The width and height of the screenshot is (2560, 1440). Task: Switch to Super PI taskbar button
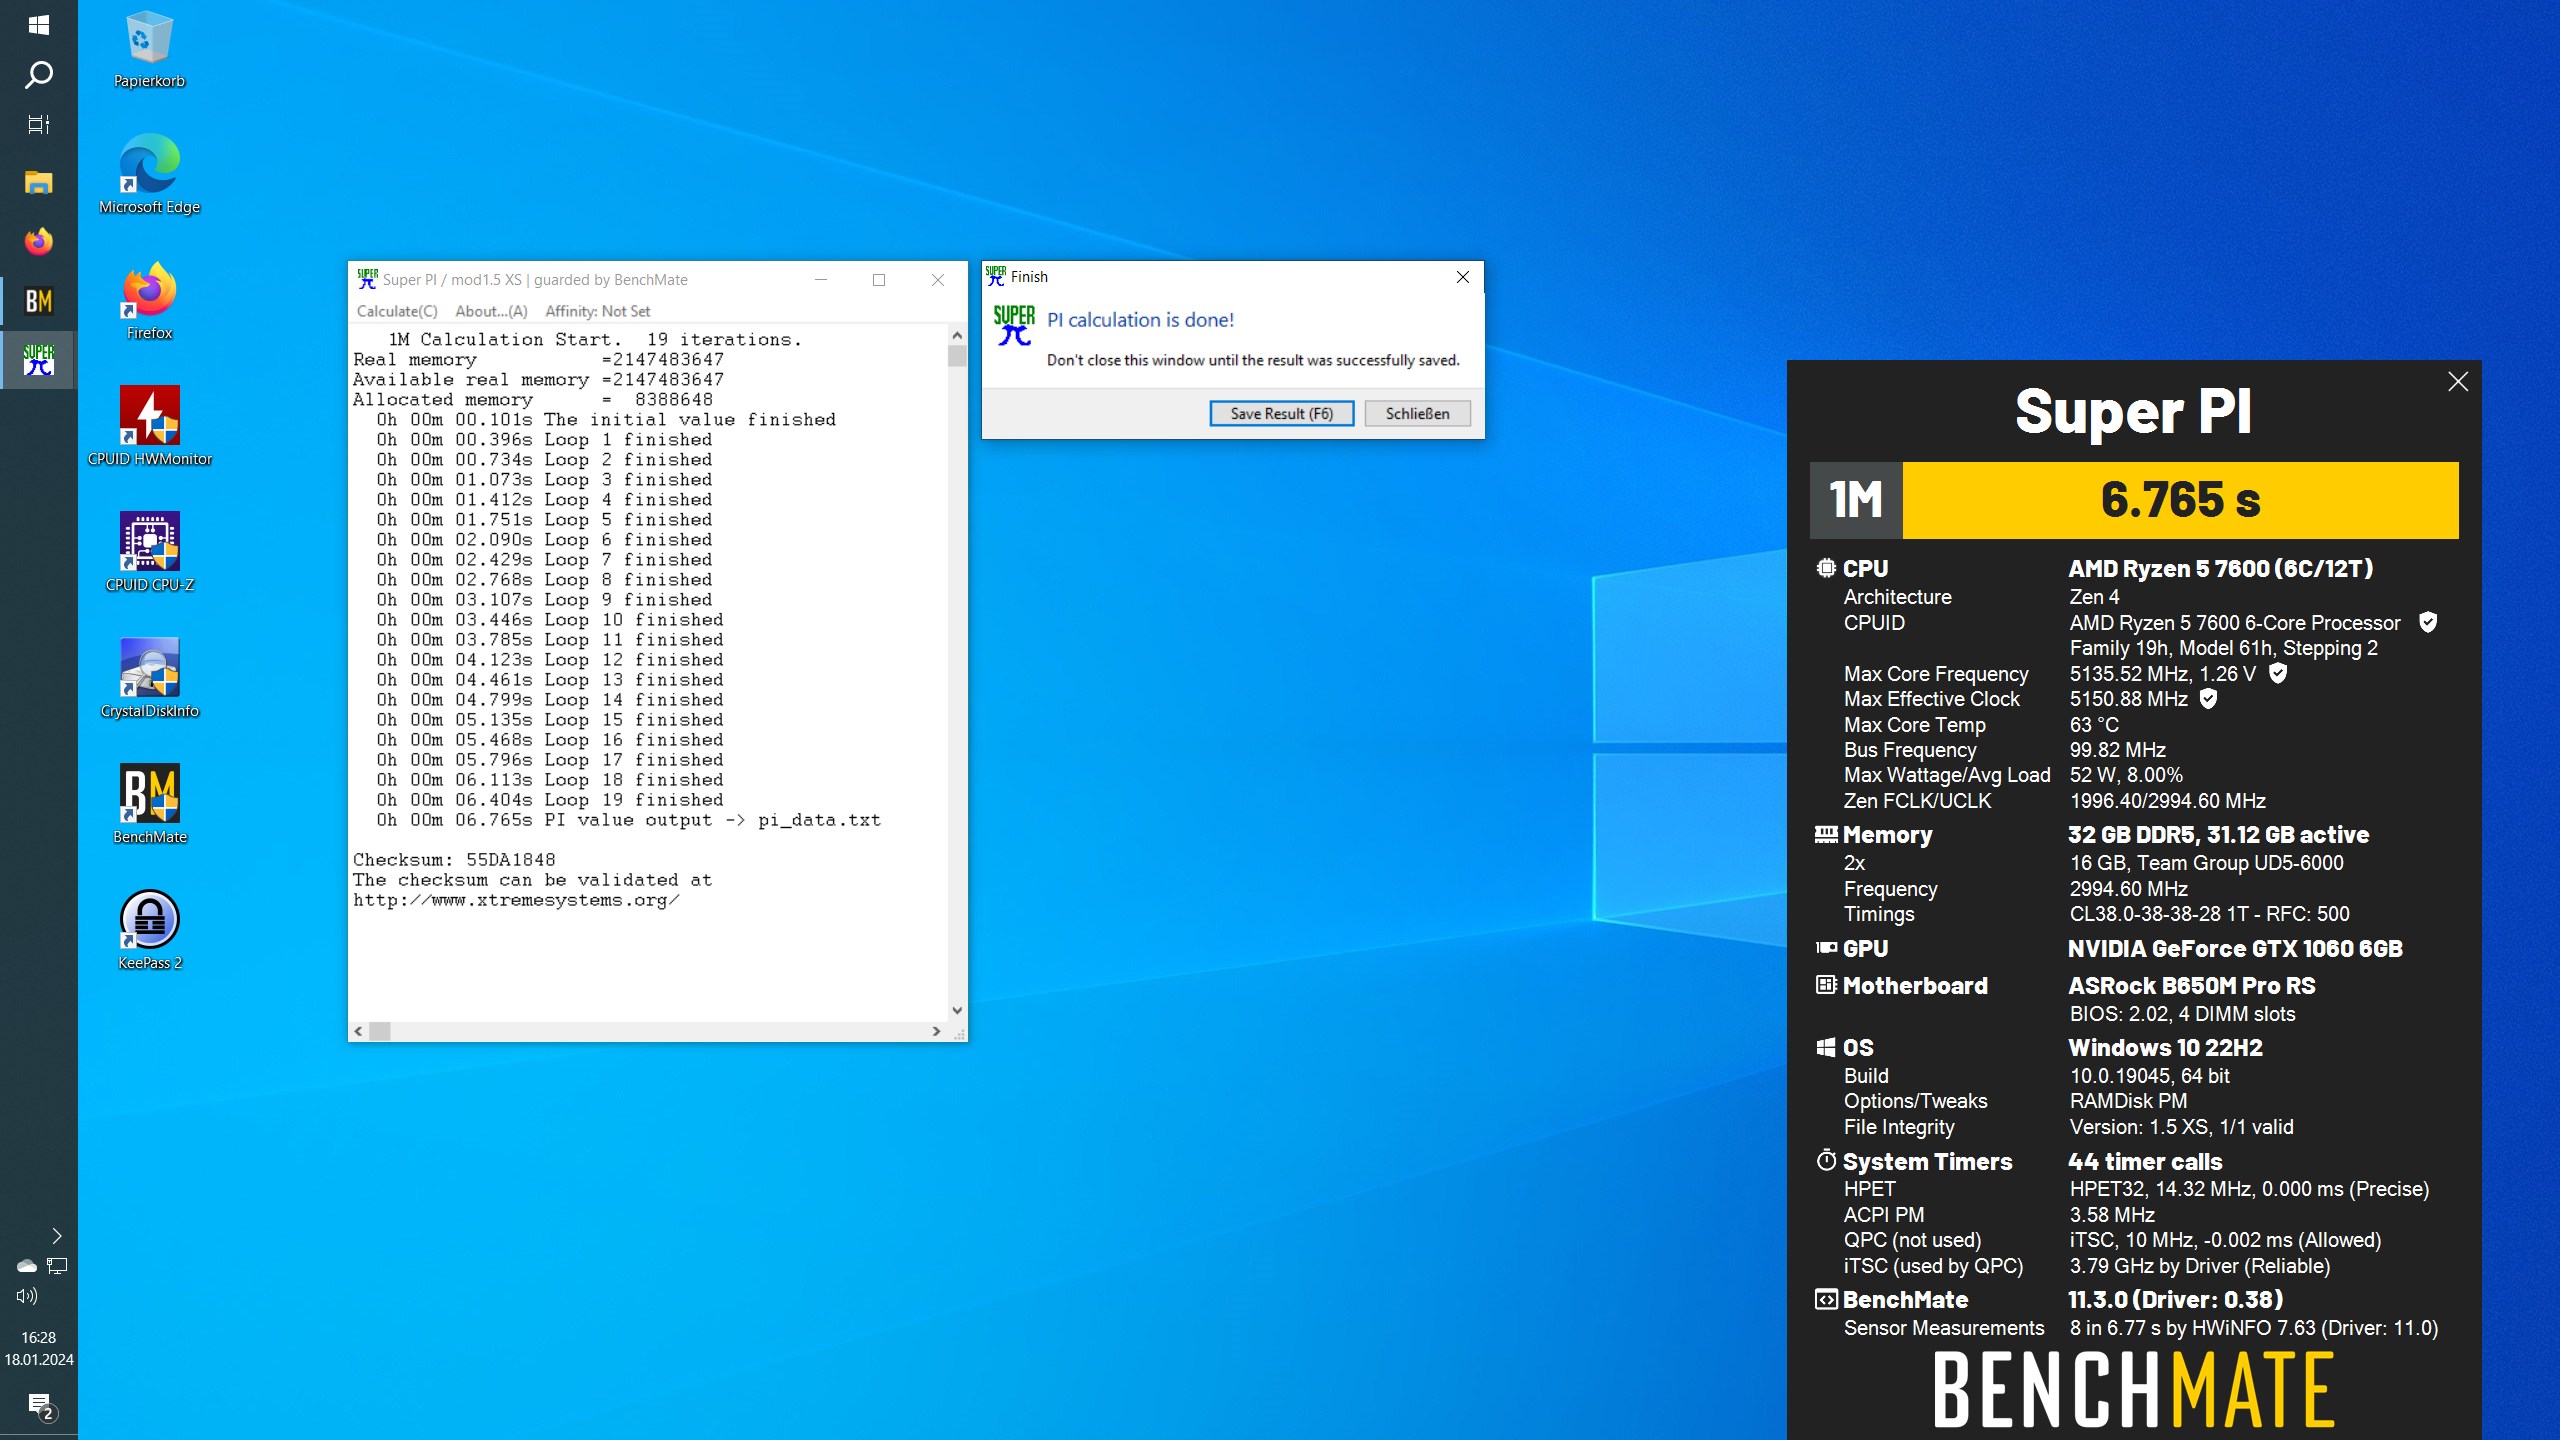[x=38, y=360]
